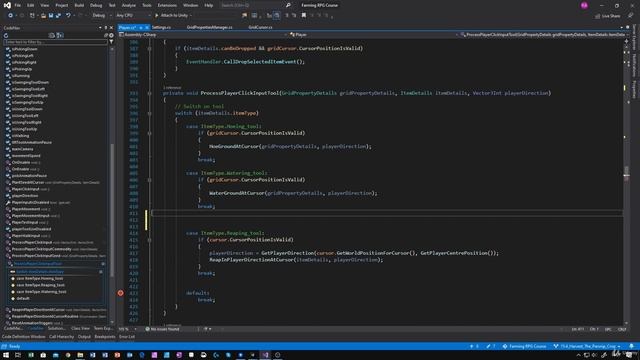This screenshot has width=640, height=360.
Task: Click the Visual Studio logo icon
Action: (7, 5)
